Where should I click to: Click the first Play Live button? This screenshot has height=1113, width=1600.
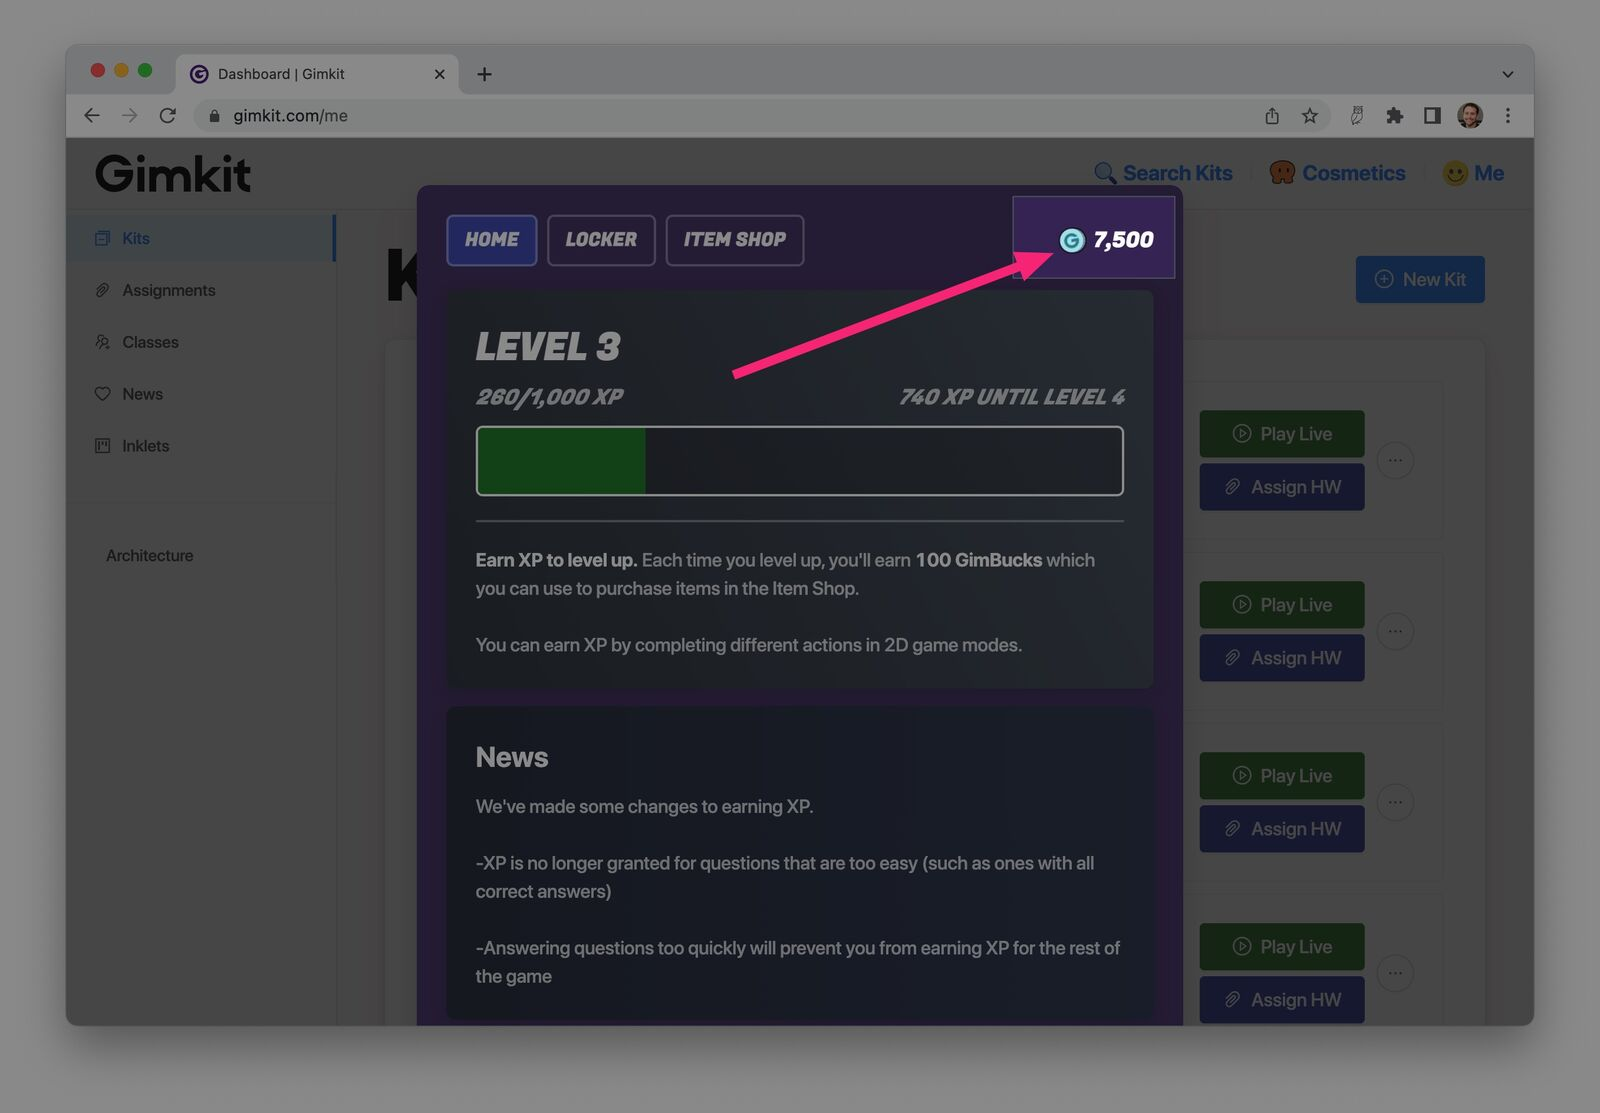coord(1282,434)
